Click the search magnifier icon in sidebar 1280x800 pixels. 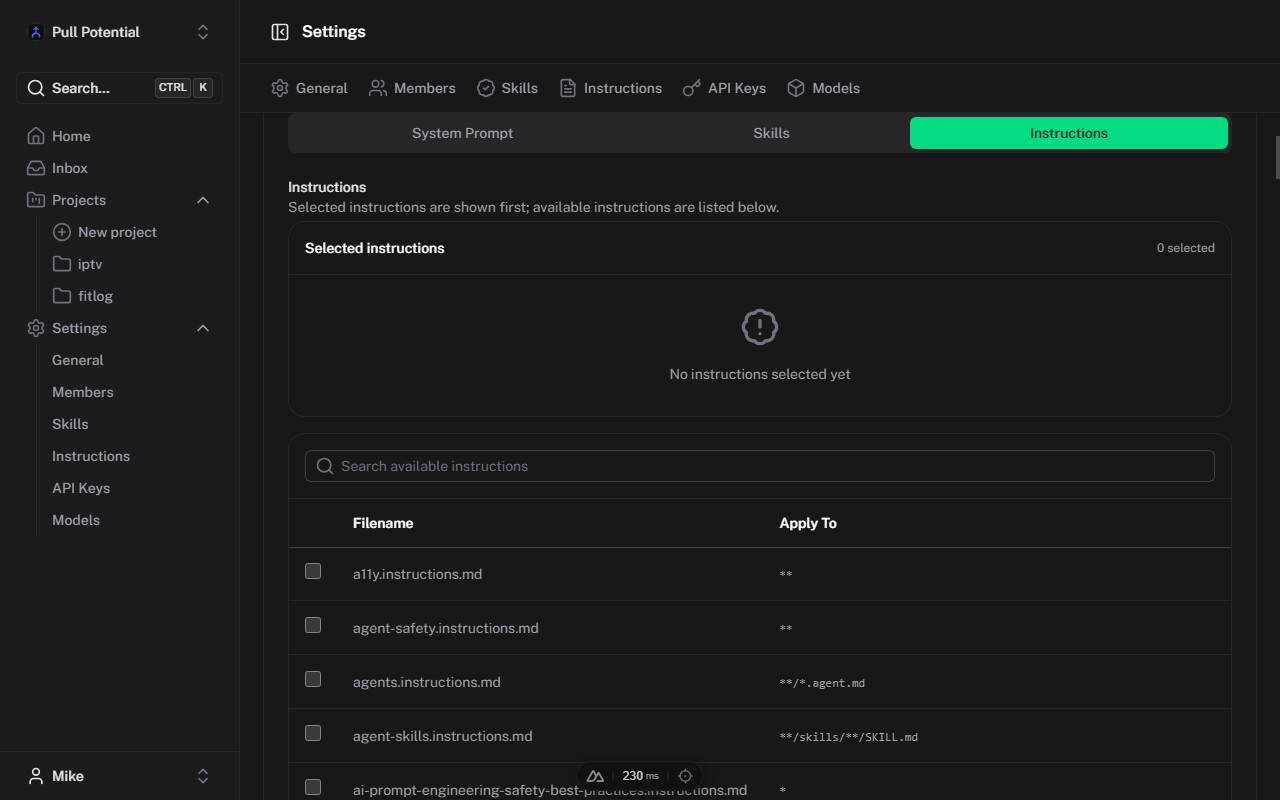point(35,88)
